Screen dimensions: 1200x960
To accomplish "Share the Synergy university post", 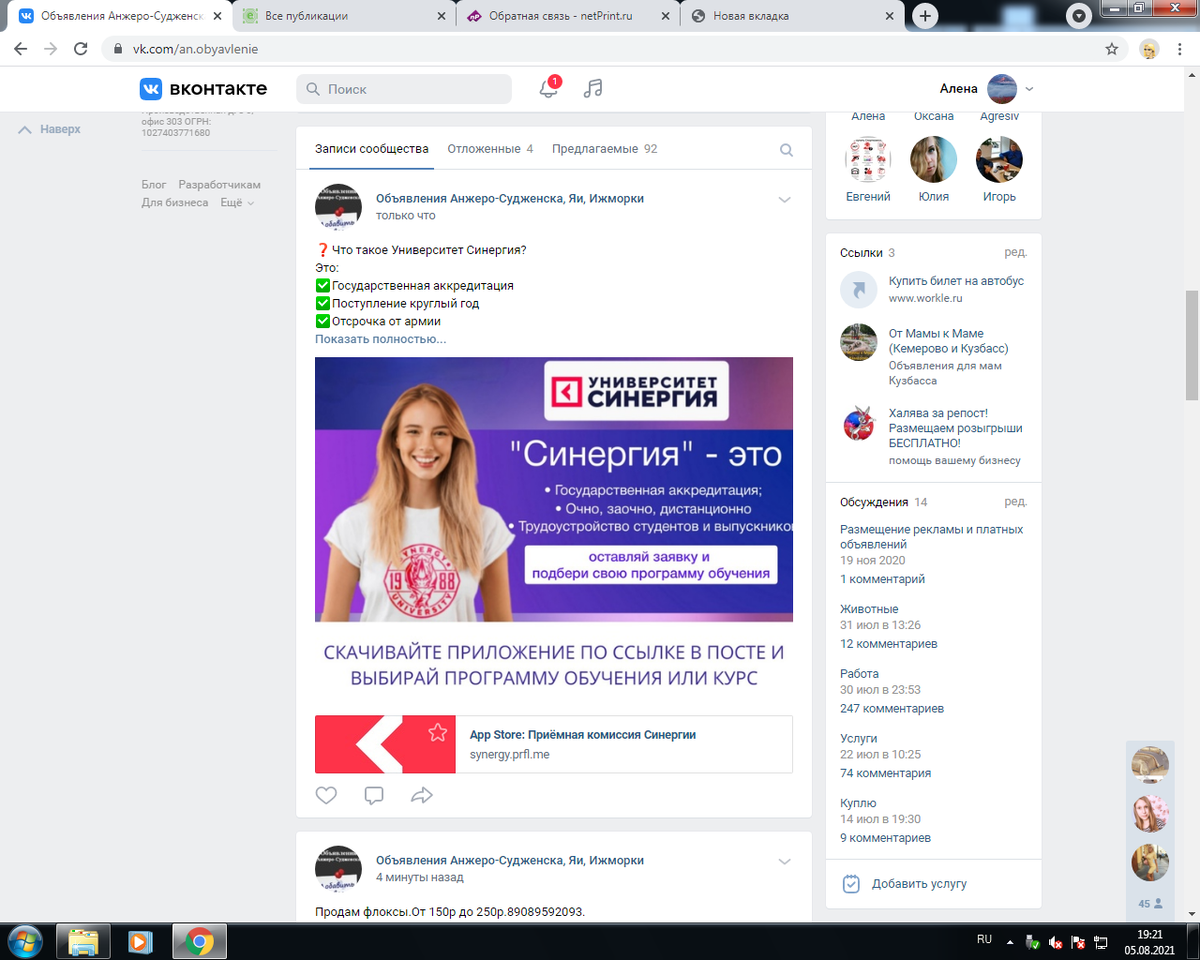I will (422, 796).
